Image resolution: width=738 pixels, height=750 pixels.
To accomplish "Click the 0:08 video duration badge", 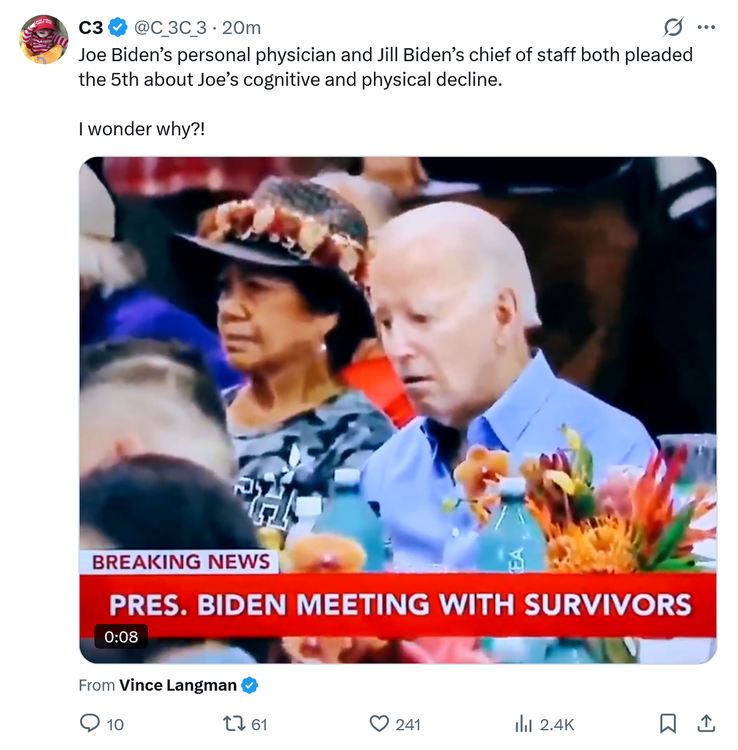I will click(121, 636).
